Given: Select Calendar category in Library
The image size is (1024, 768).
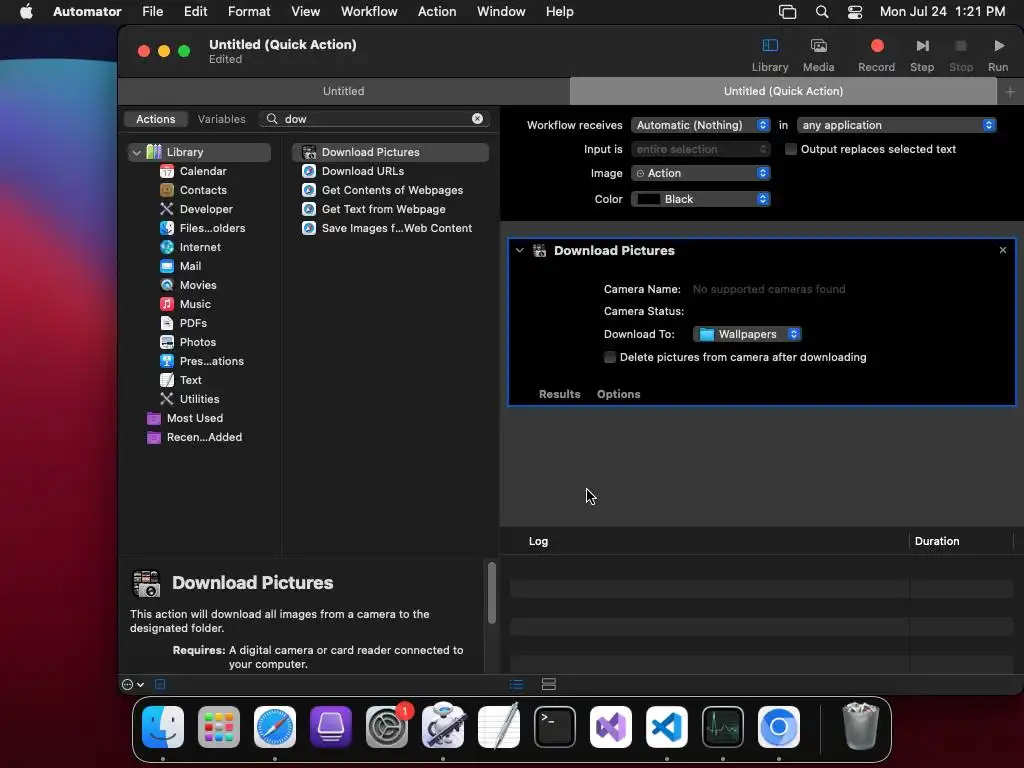Looking at the screenshot, I should [x=202, y=171].
